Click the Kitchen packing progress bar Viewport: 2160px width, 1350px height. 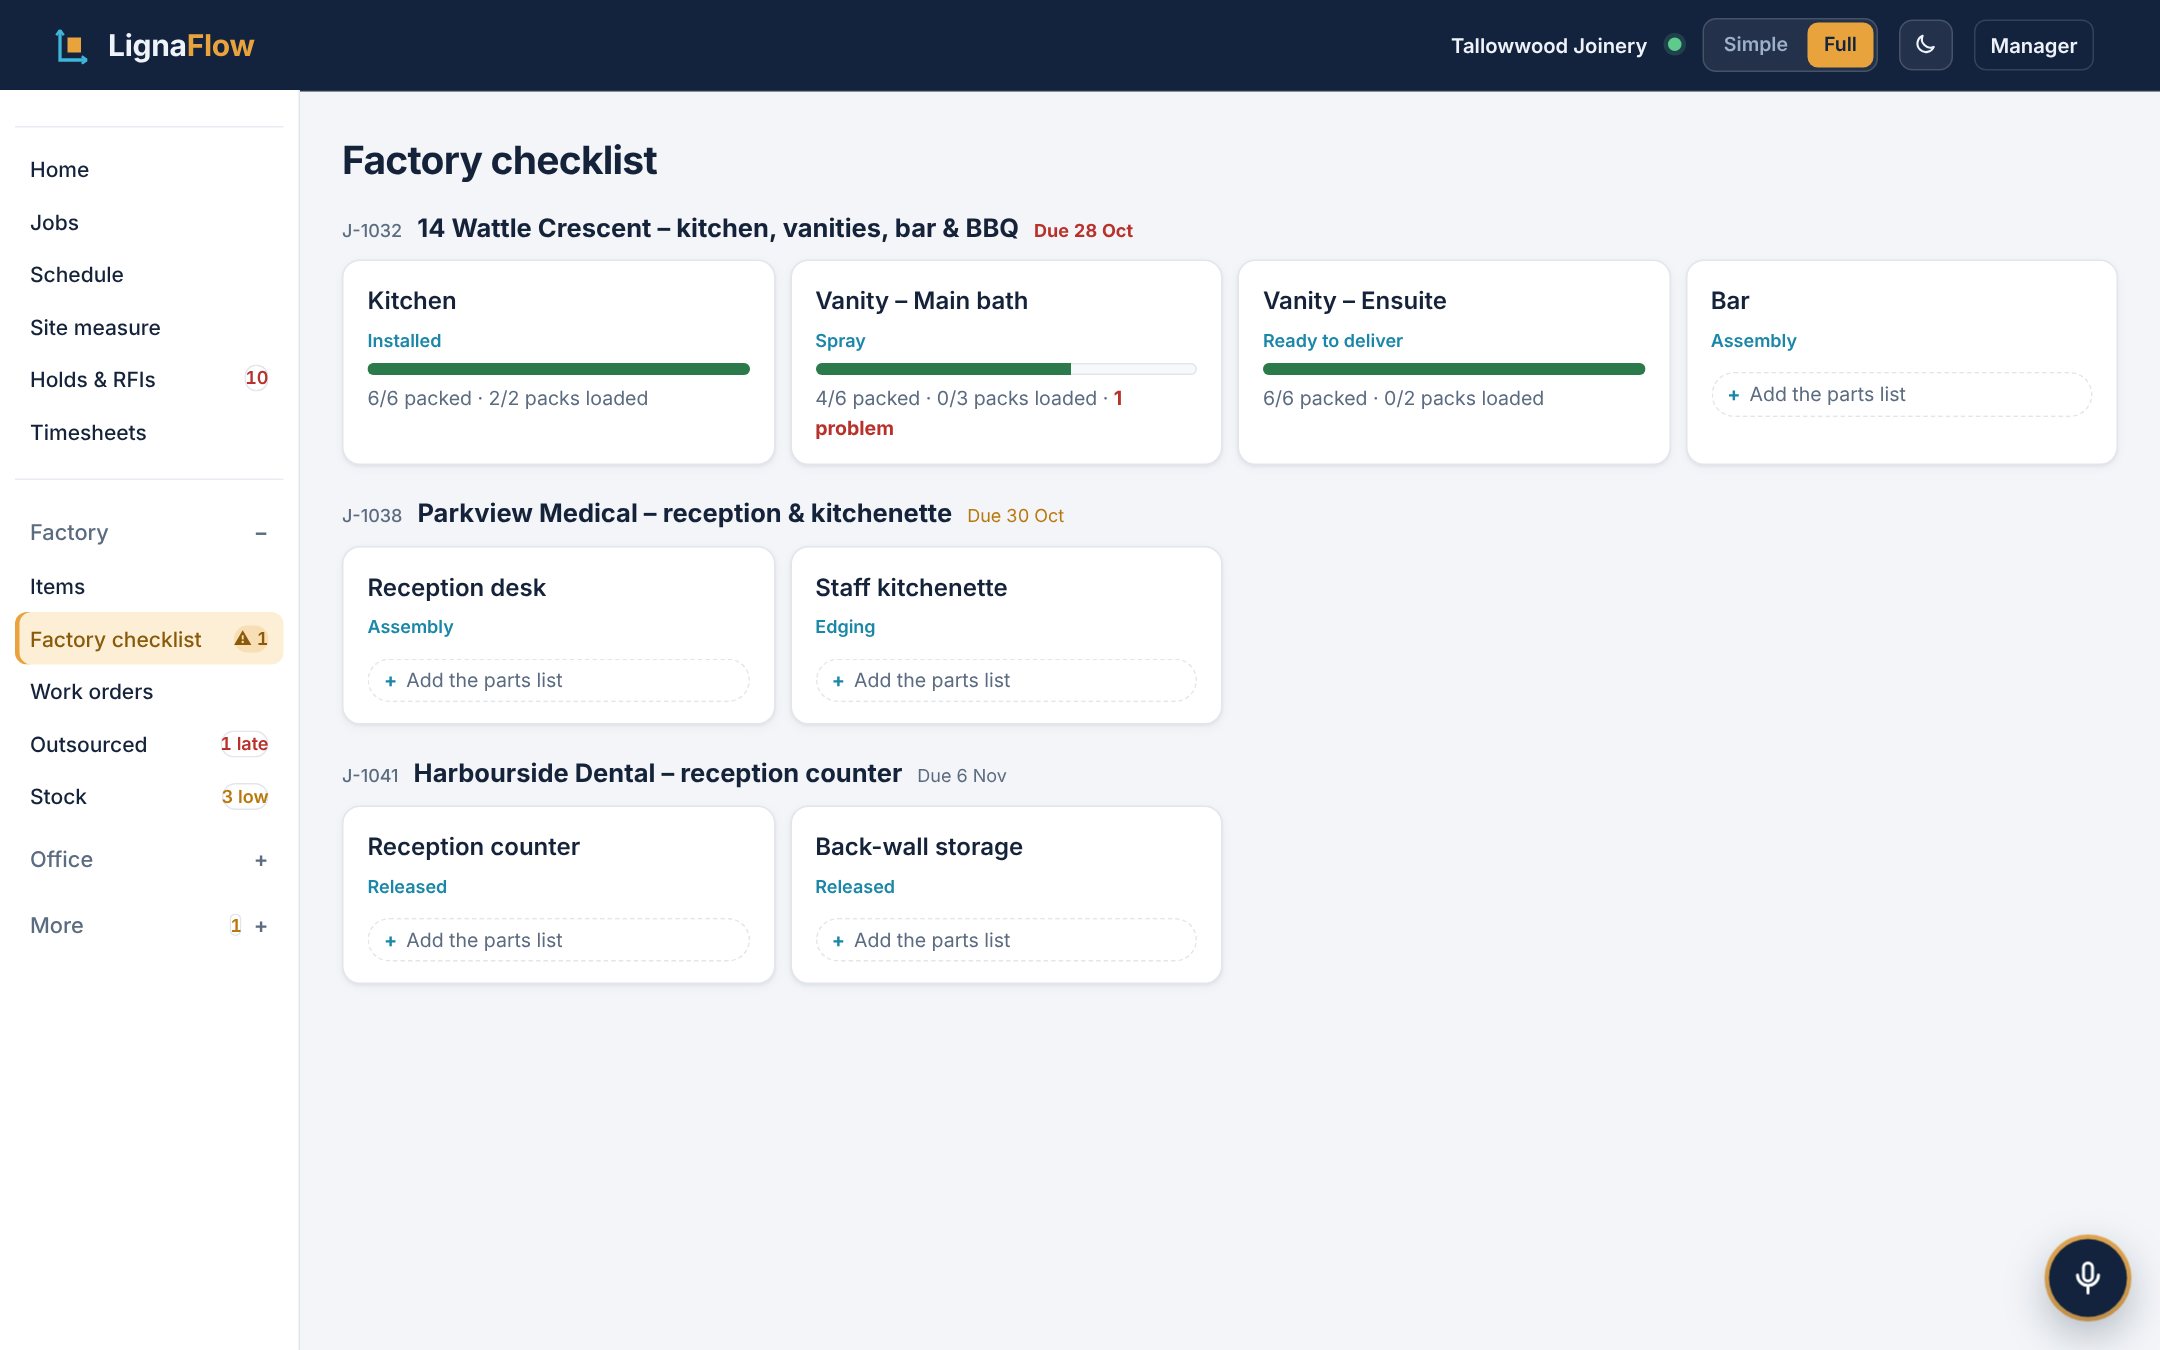tap(558, 369)
